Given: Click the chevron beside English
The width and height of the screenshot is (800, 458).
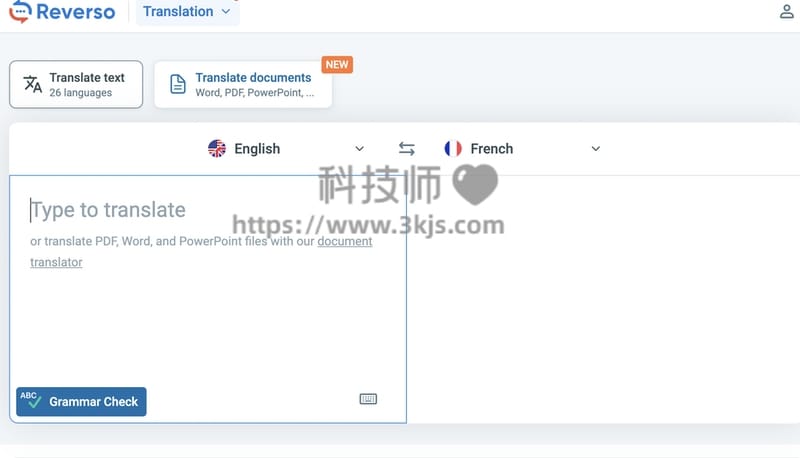Looking at the screenshot, I should (360, 148).
